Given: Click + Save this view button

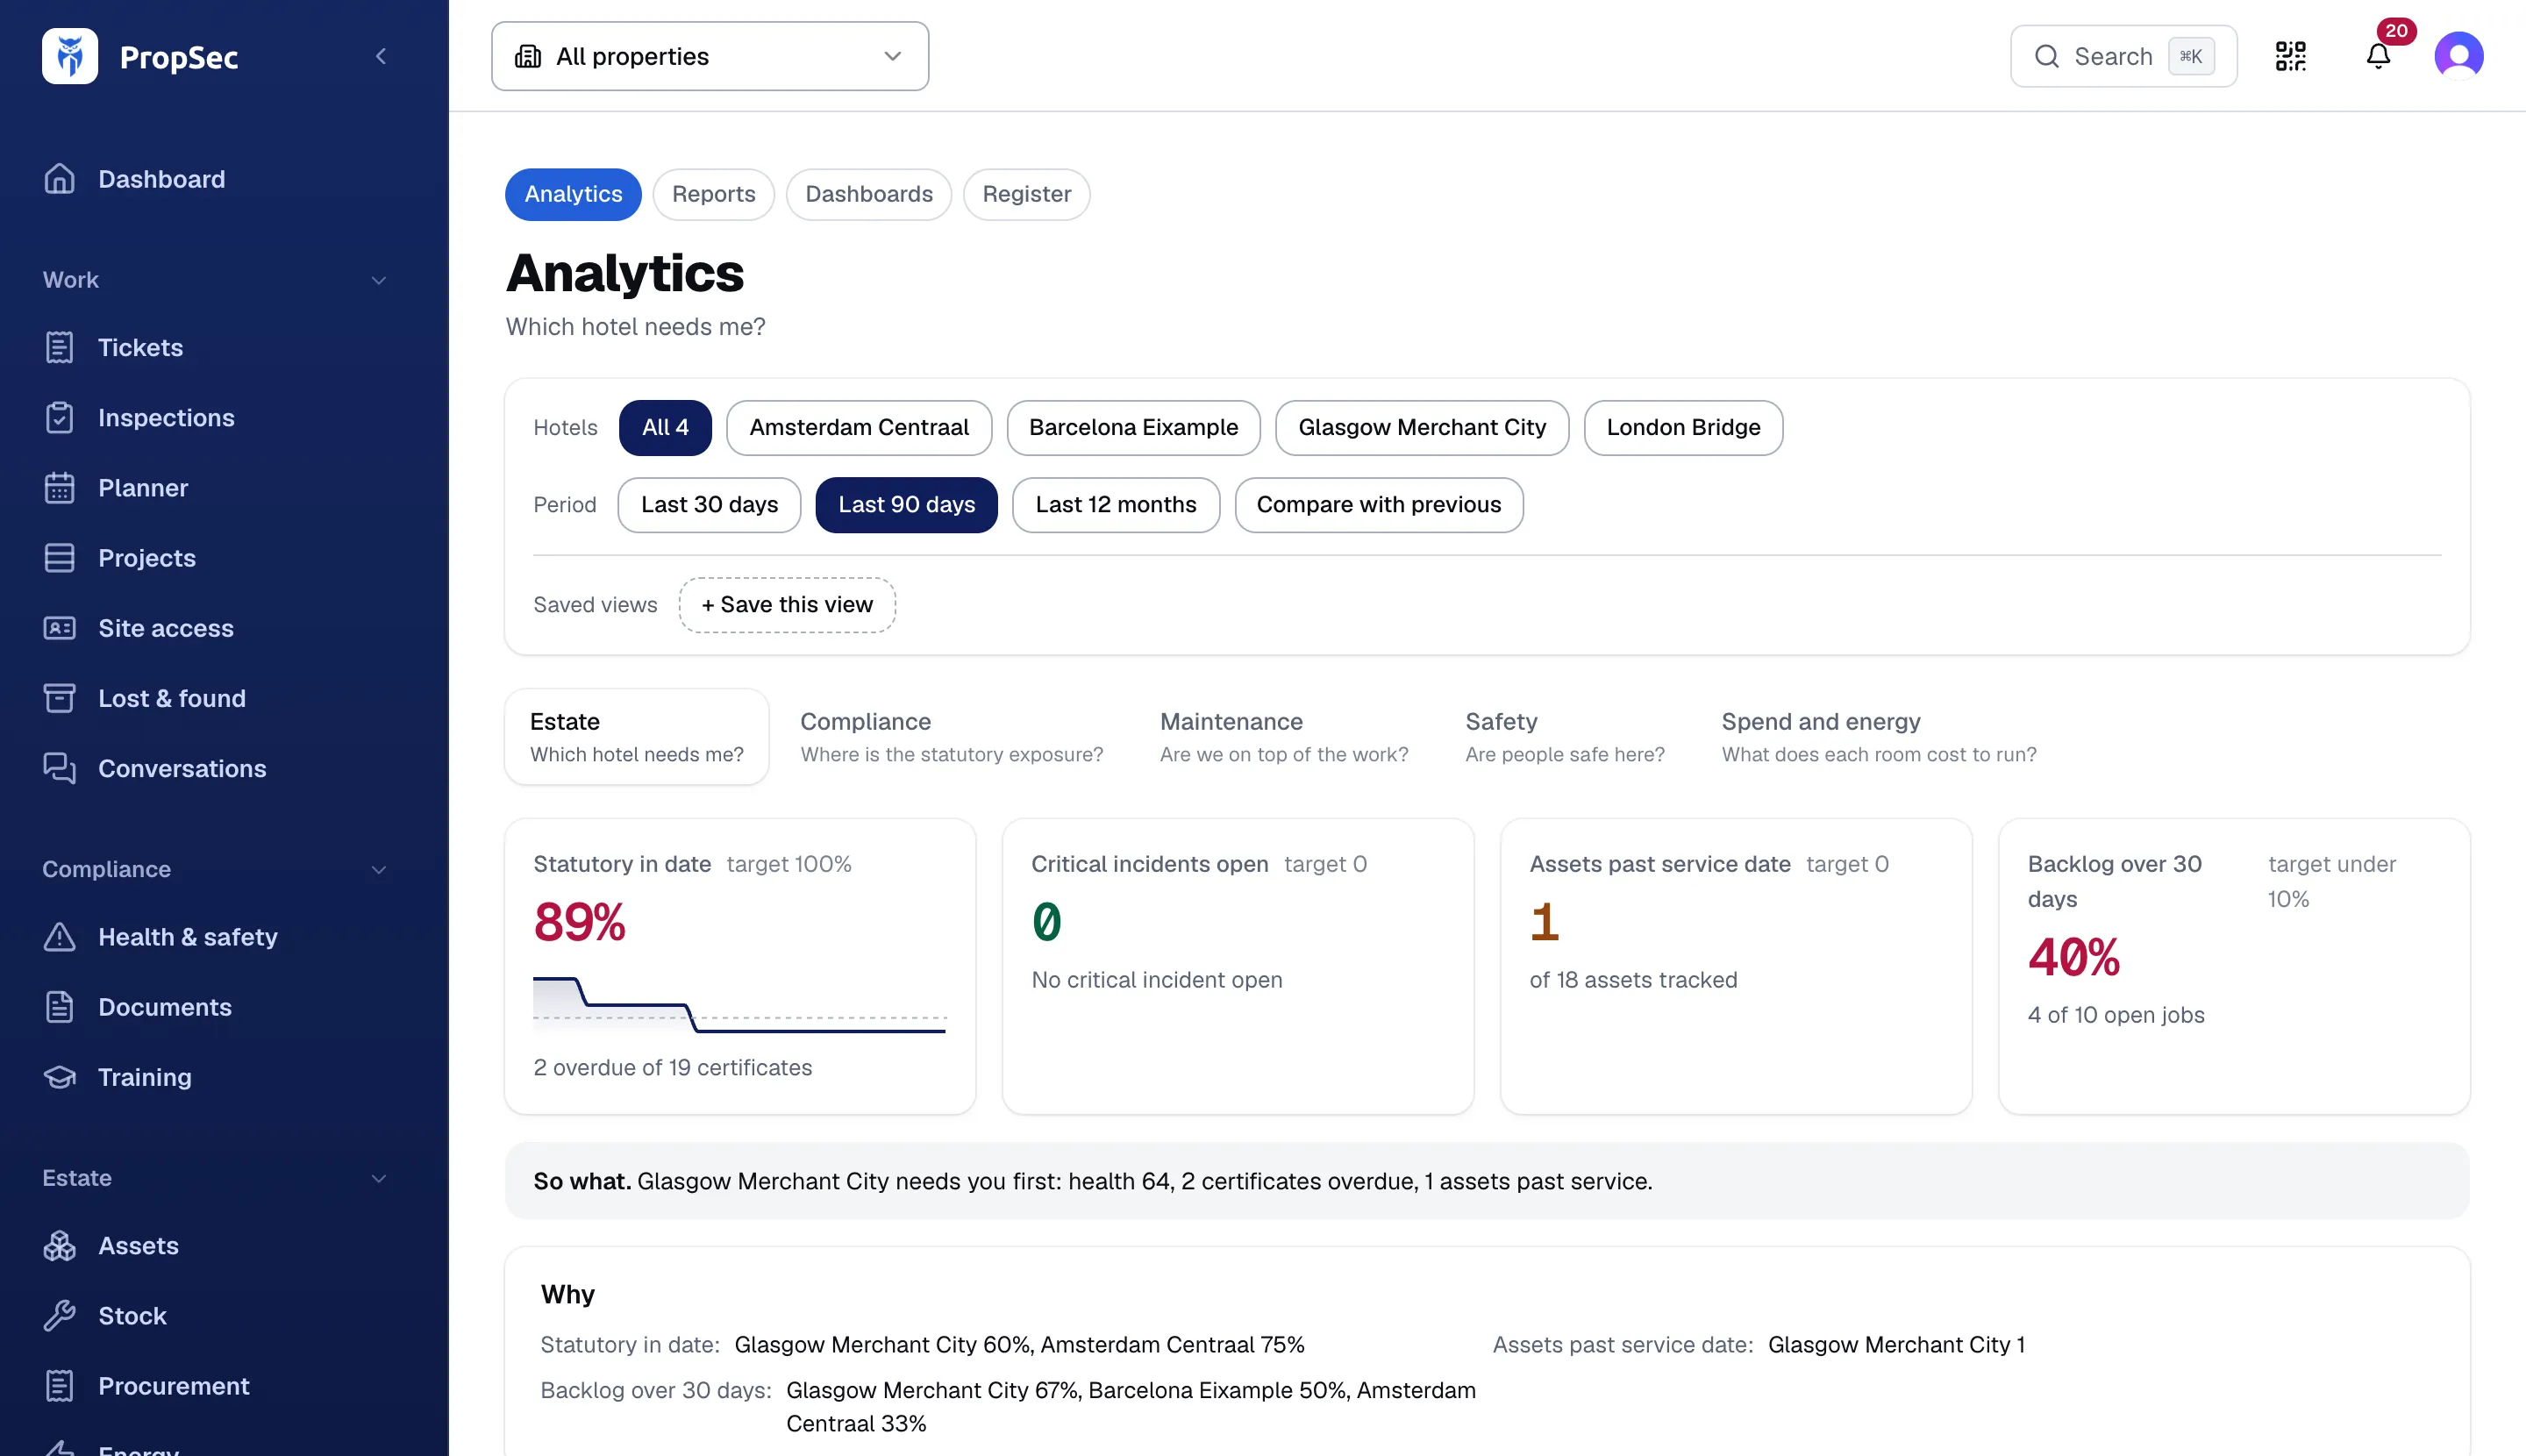Looking at the screenshot, I should point(787,605).
